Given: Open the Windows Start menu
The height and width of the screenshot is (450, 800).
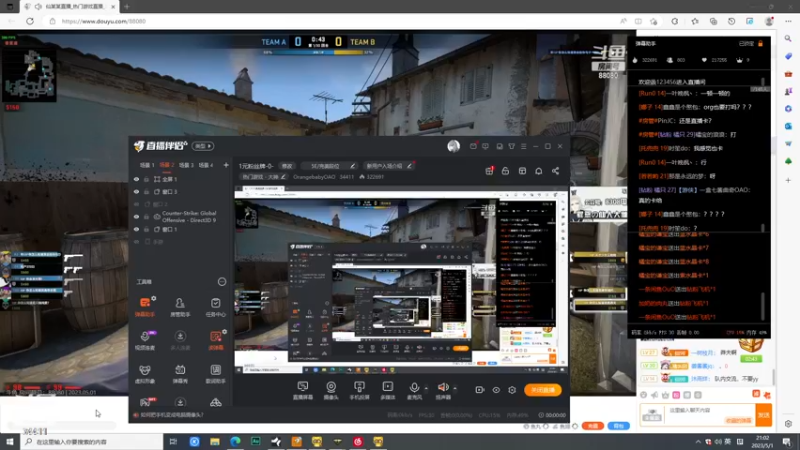Looking at the screenshot, I should coord(10,442).
